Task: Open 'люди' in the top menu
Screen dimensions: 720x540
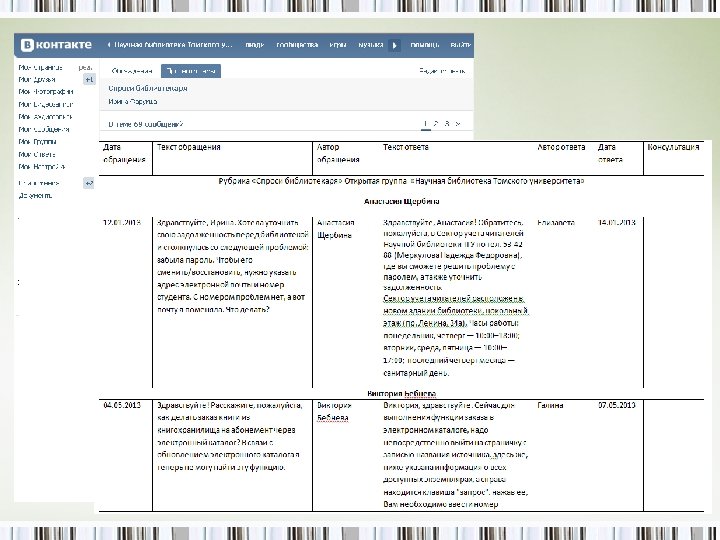Action: [x=254, y=45]
